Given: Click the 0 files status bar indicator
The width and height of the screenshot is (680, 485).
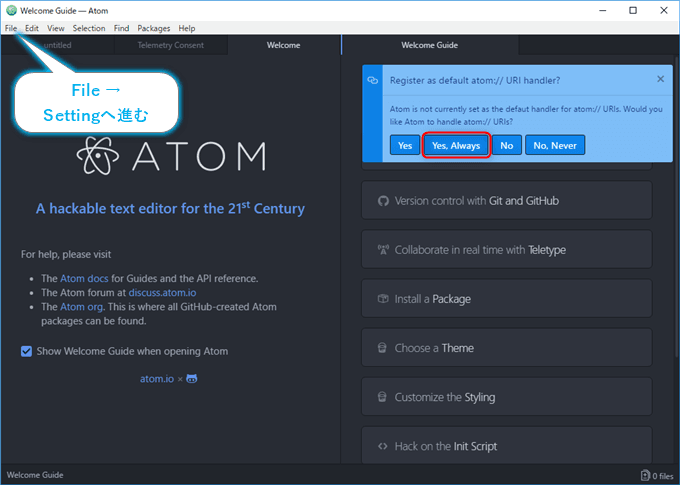Looking at the screenshot, I should pos(657,475).
